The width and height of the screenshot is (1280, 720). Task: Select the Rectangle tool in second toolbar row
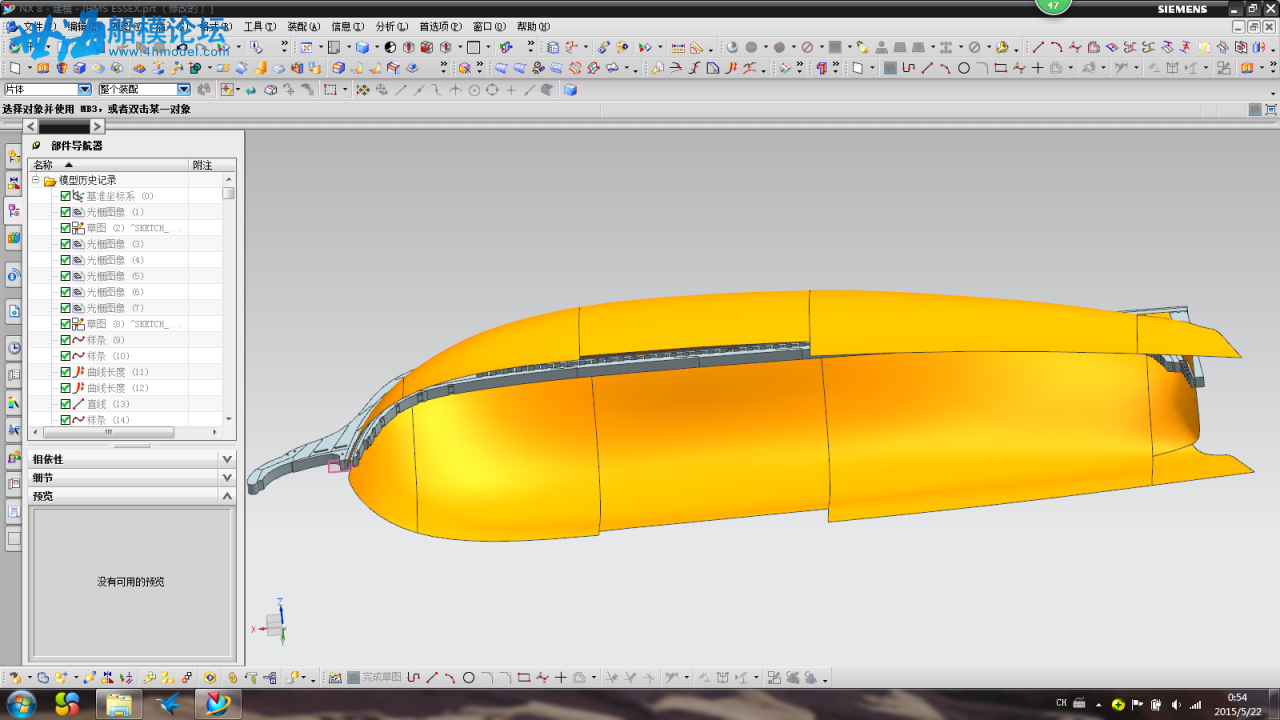pyautogui.click(x=1001, y=68)
